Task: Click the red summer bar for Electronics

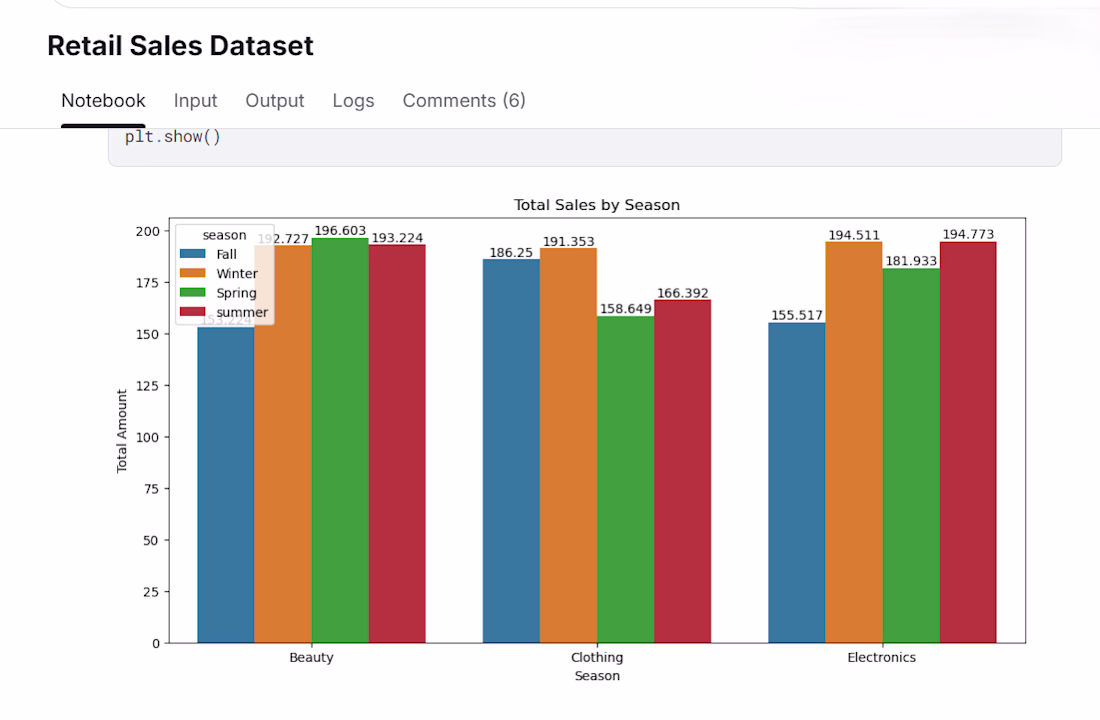Action: pyautogui.click(x=968, y=442)
